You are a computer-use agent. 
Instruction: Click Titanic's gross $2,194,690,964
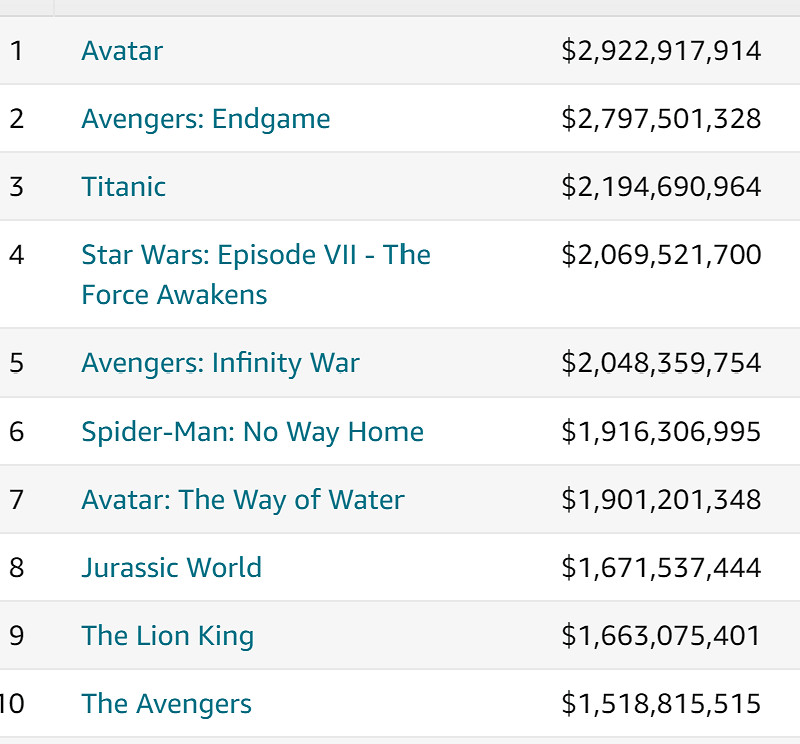point(661,187)
